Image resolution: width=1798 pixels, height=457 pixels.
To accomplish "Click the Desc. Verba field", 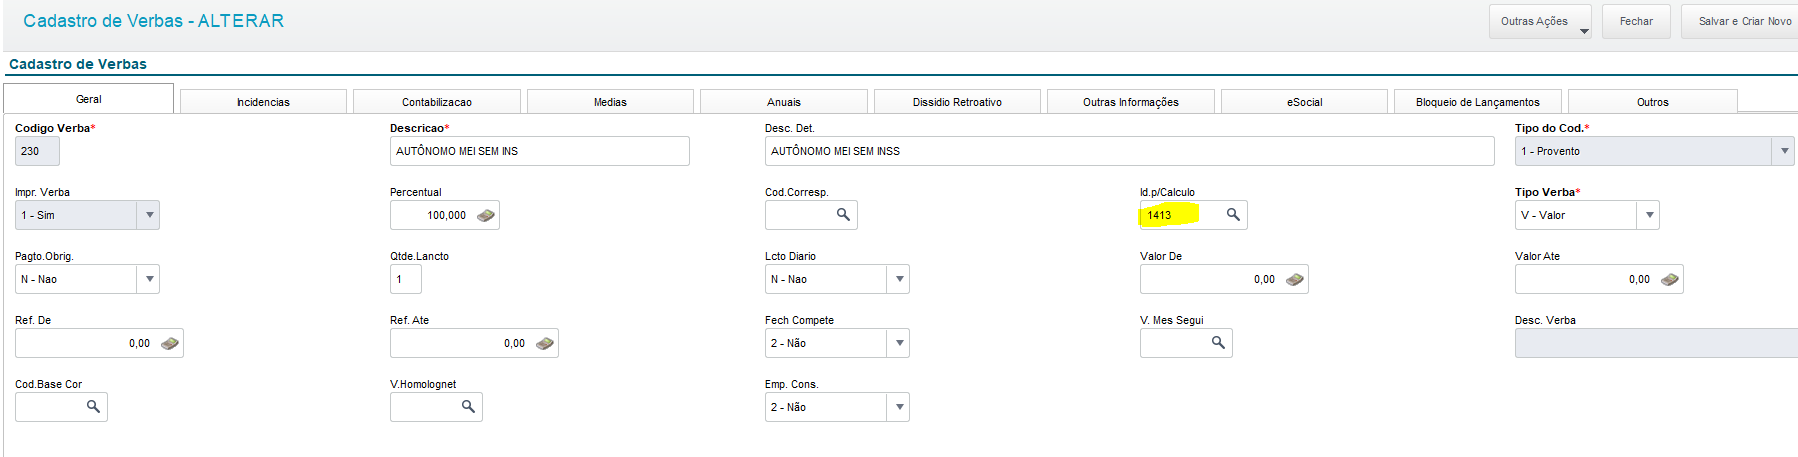I will [1656, 343].
